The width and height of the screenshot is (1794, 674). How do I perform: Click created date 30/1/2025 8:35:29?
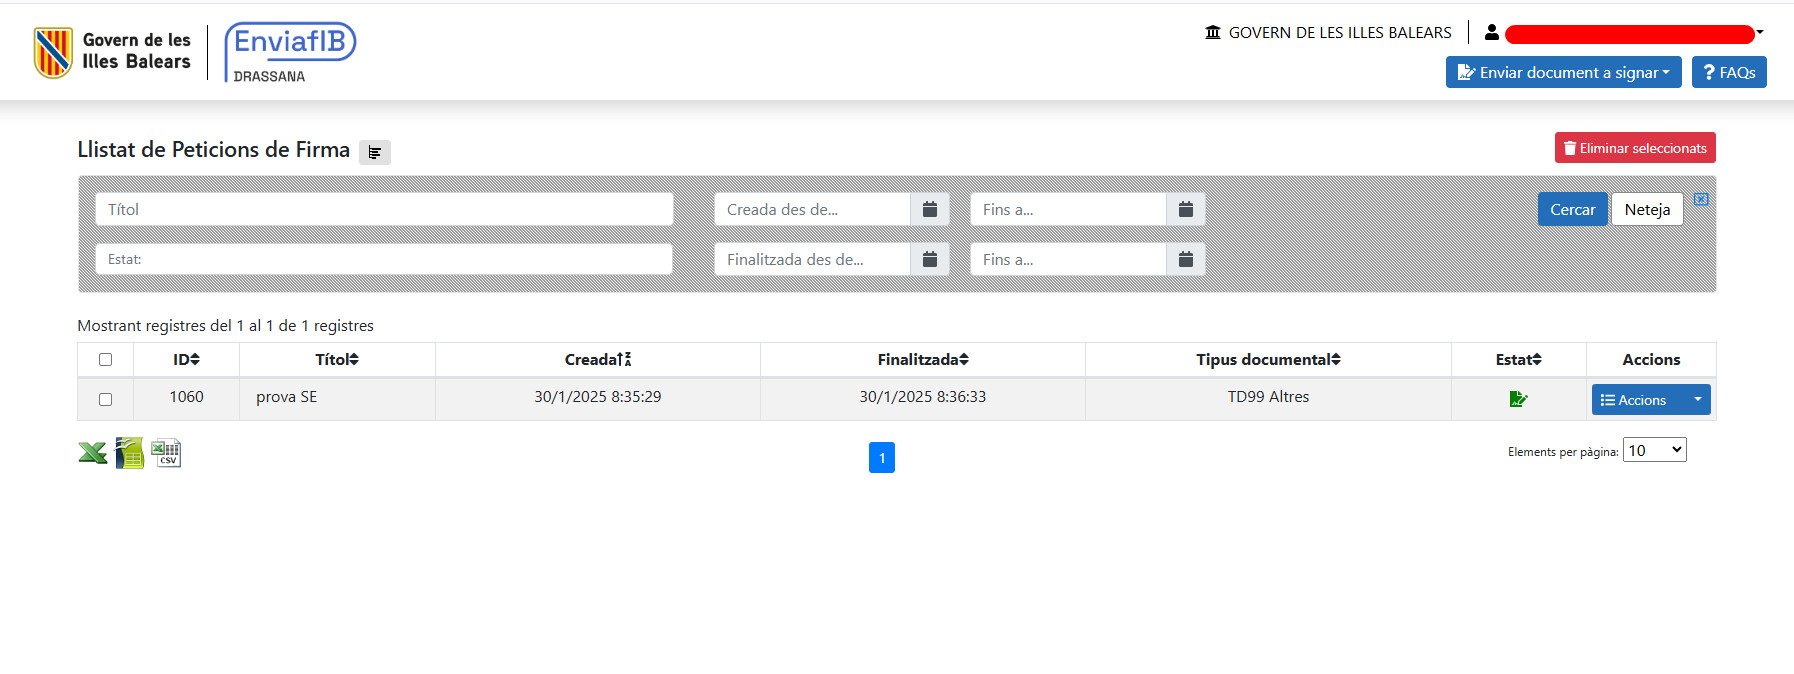[598, 397]
